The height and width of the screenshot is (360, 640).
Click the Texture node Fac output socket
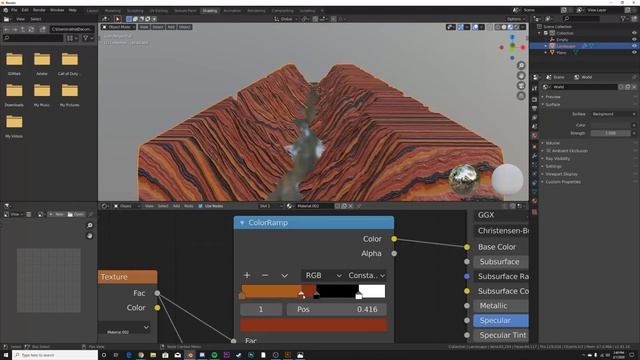[x=157, y=293]
